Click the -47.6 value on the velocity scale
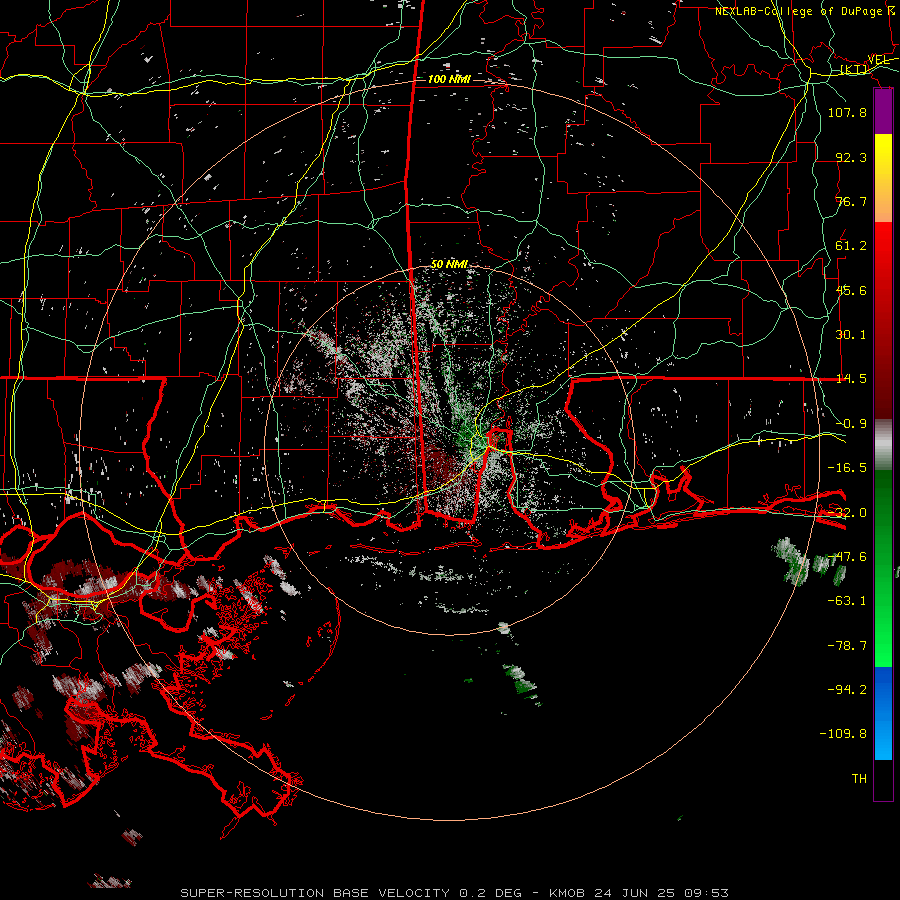Screen dimensions: 900x900 [x=847, y=557]
